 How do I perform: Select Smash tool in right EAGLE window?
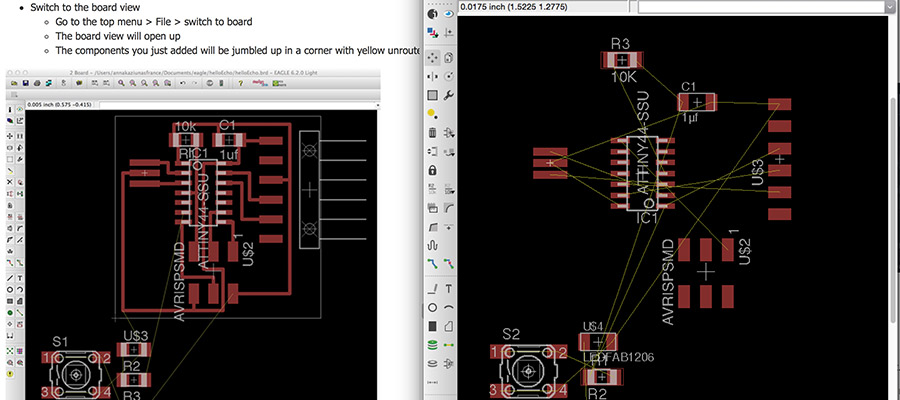click(433, 208)
